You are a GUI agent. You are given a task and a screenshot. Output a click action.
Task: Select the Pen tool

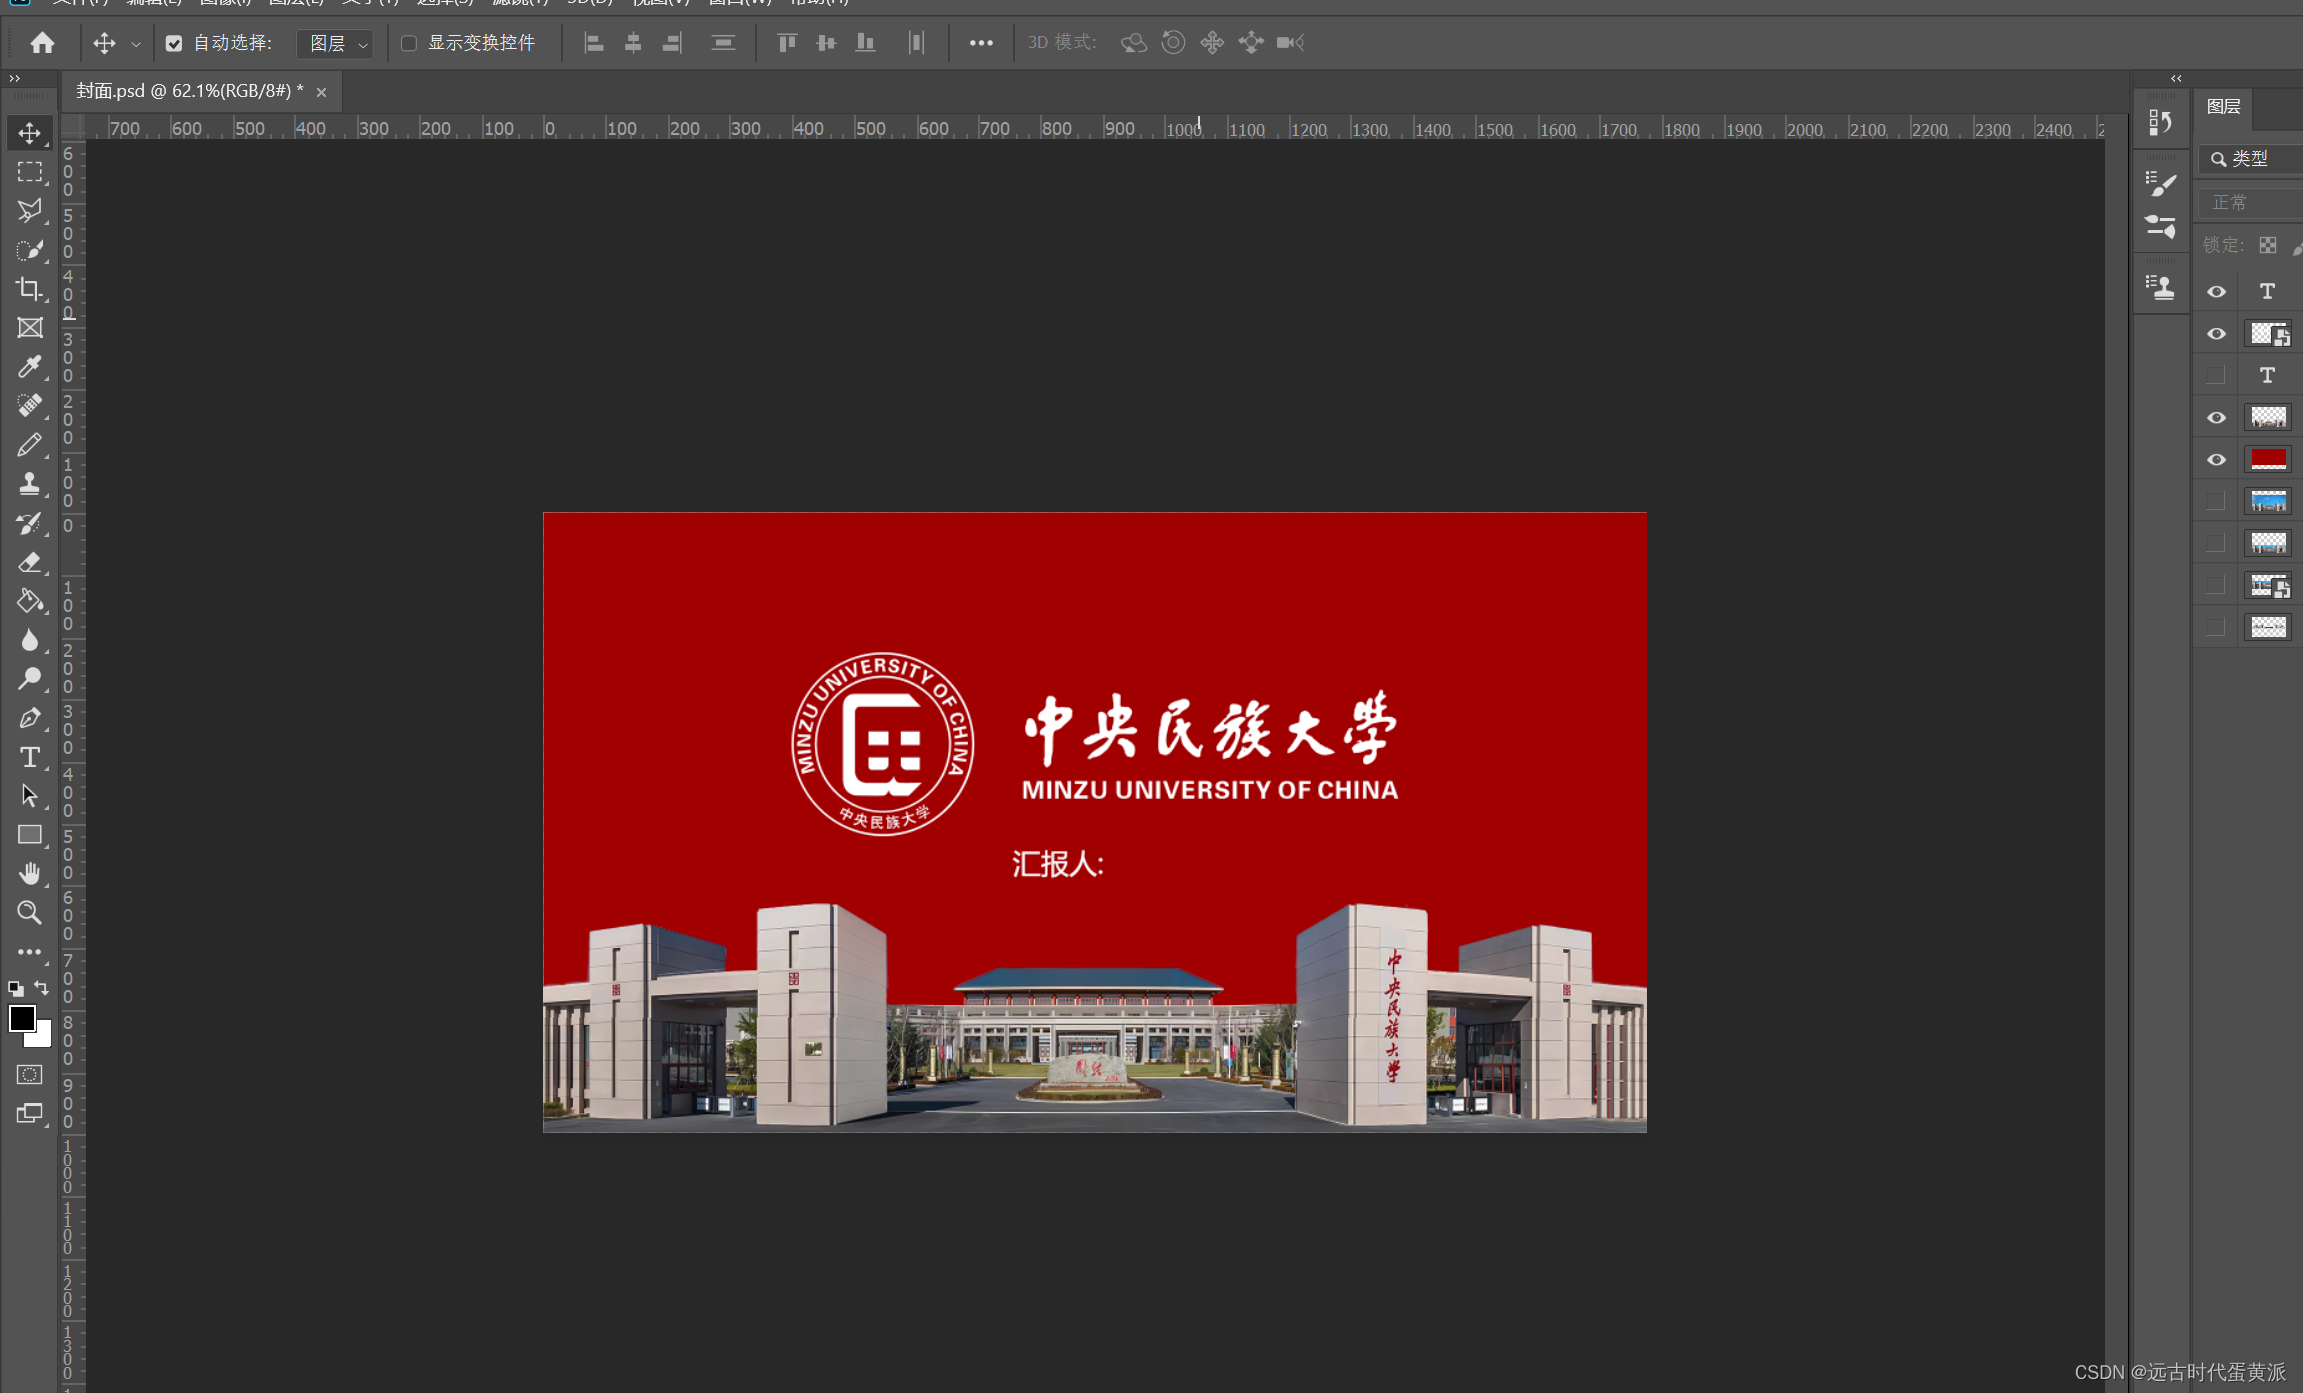tap(29, 718)
